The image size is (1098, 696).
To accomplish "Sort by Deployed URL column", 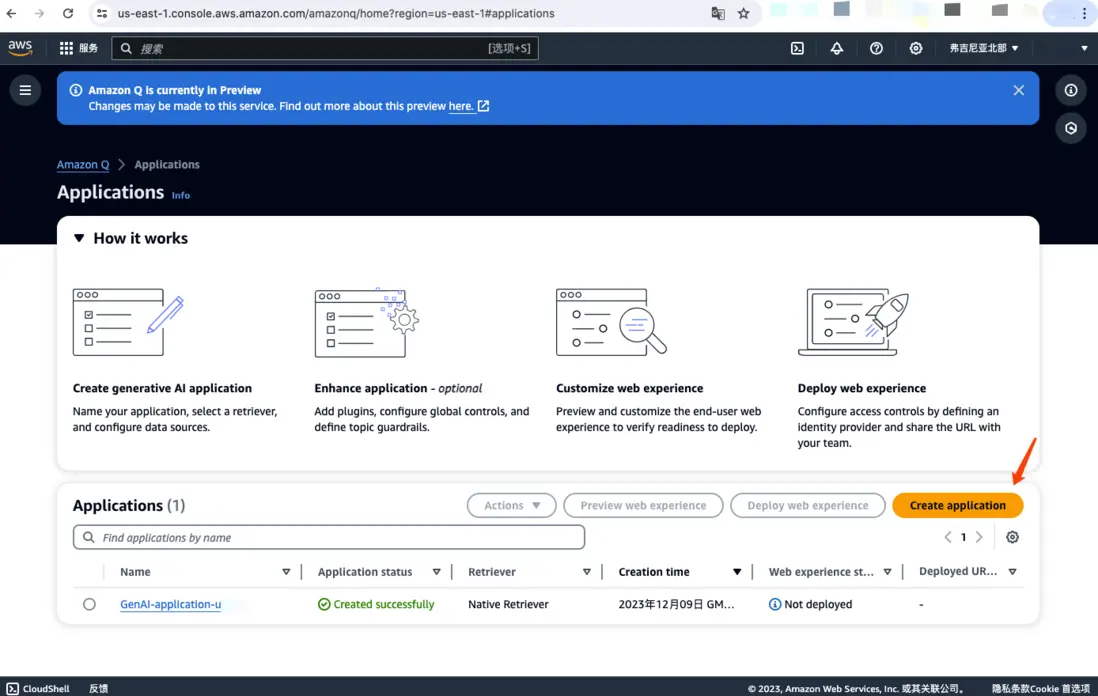I will (x=1013, y=572).
